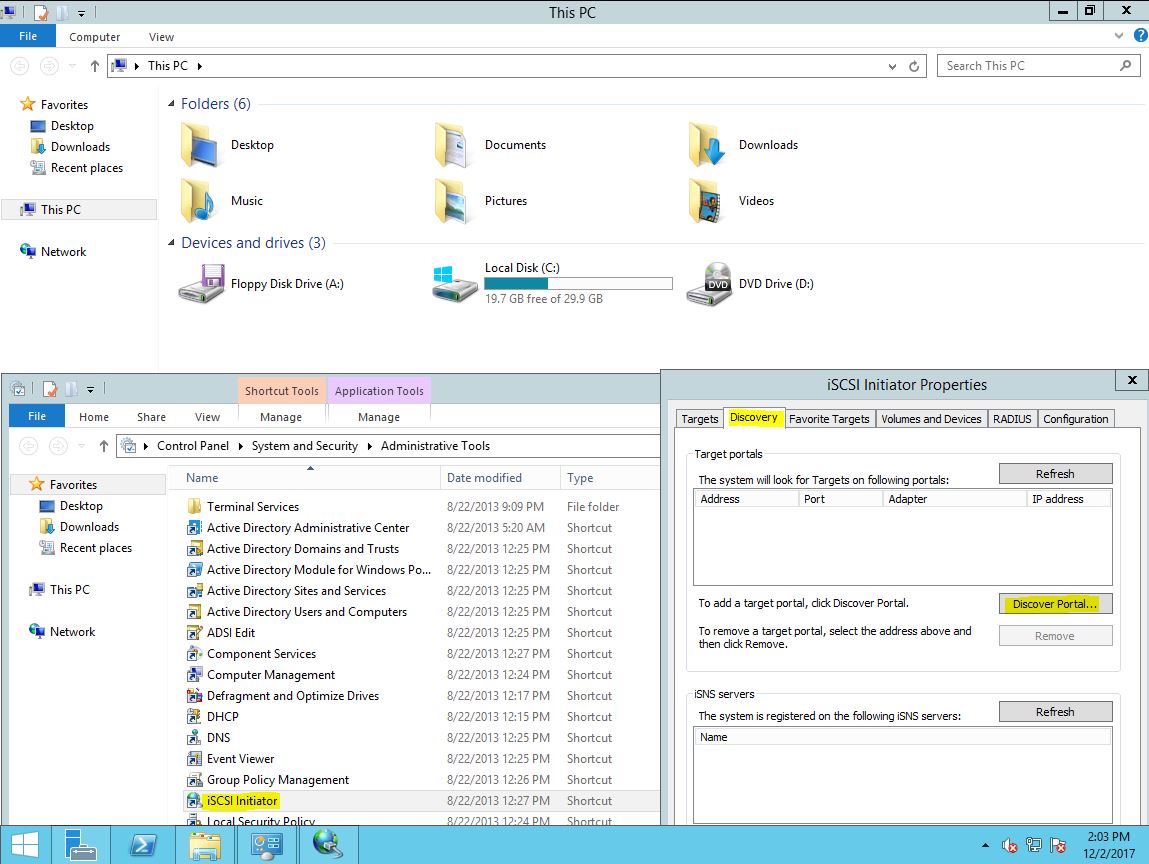Viewport: 1149px width, 864px height.
Task: Refresh the This PC address bar
Action: click(x=914, y=66)
